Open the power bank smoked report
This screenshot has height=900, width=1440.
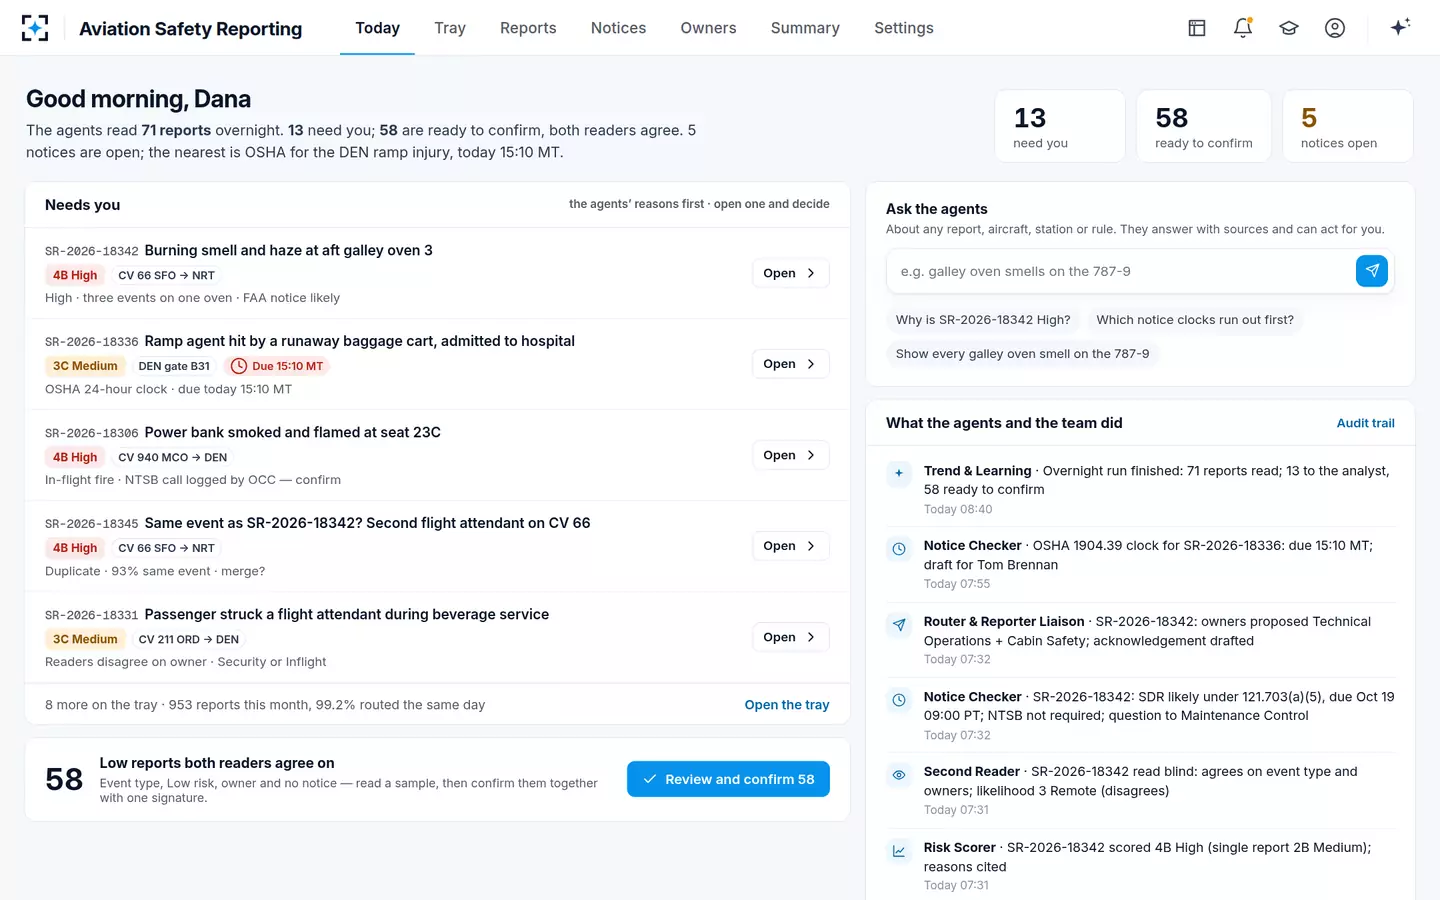(790, 455)
